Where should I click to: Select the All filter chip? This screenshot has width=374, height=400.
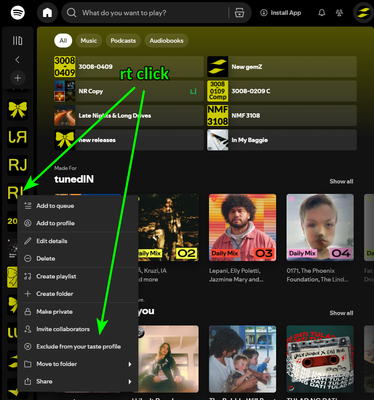63,41
